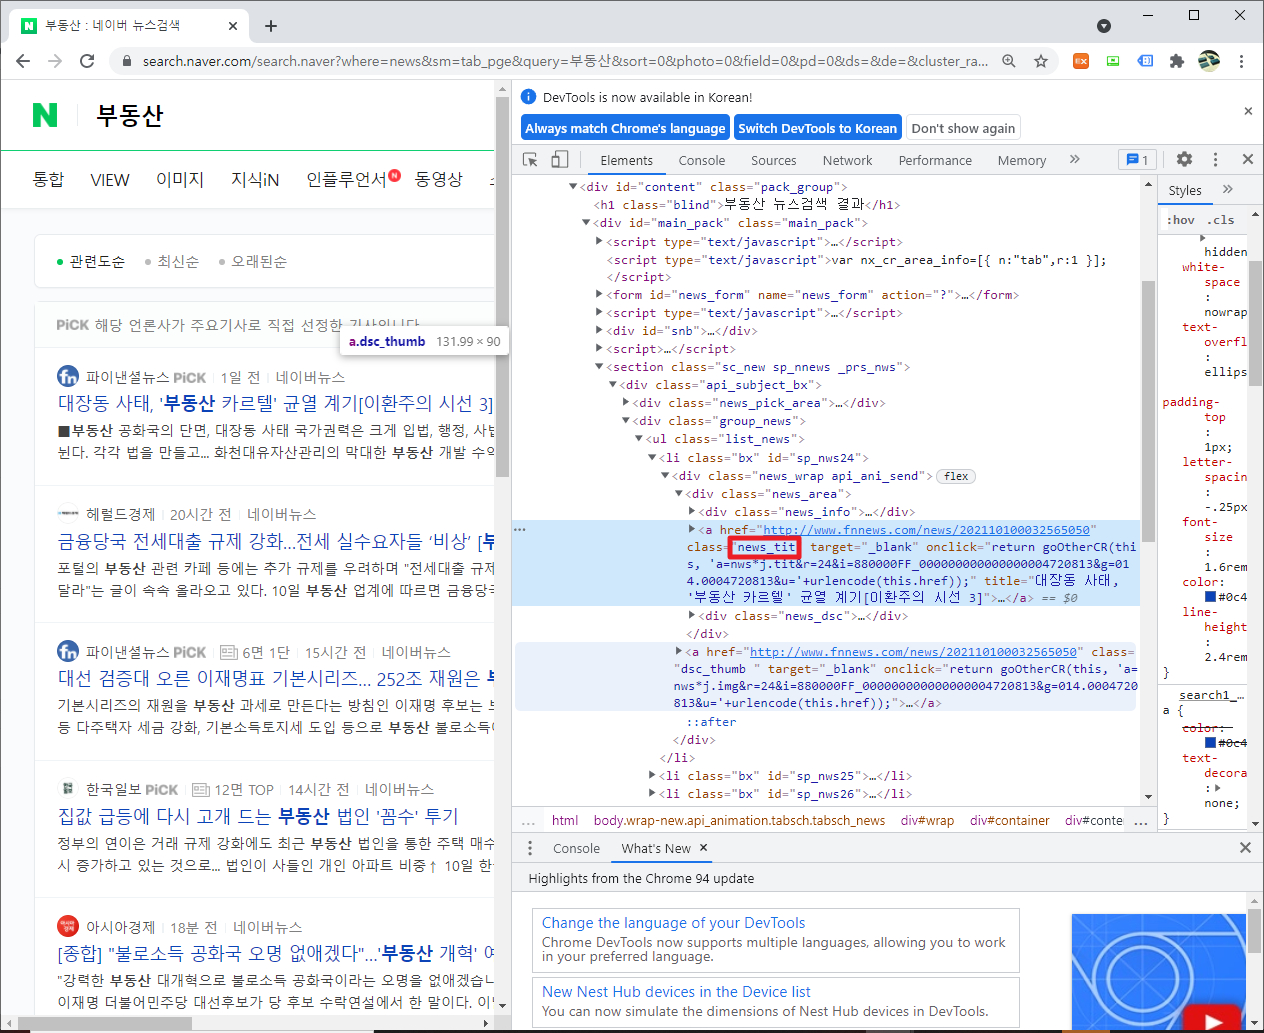This screenshot has height=1033, width=1264.
Task: Bookmark this page with star icon
Action: 1041,61
